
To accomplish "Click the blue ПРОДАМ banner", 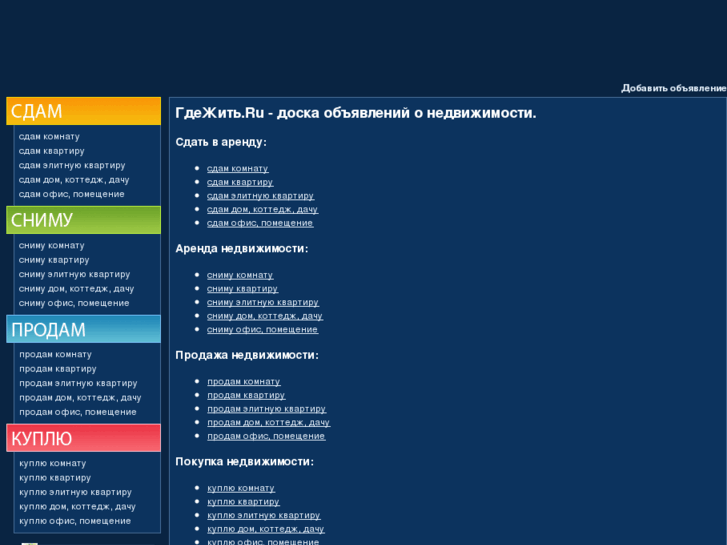I will click(83, 329).
